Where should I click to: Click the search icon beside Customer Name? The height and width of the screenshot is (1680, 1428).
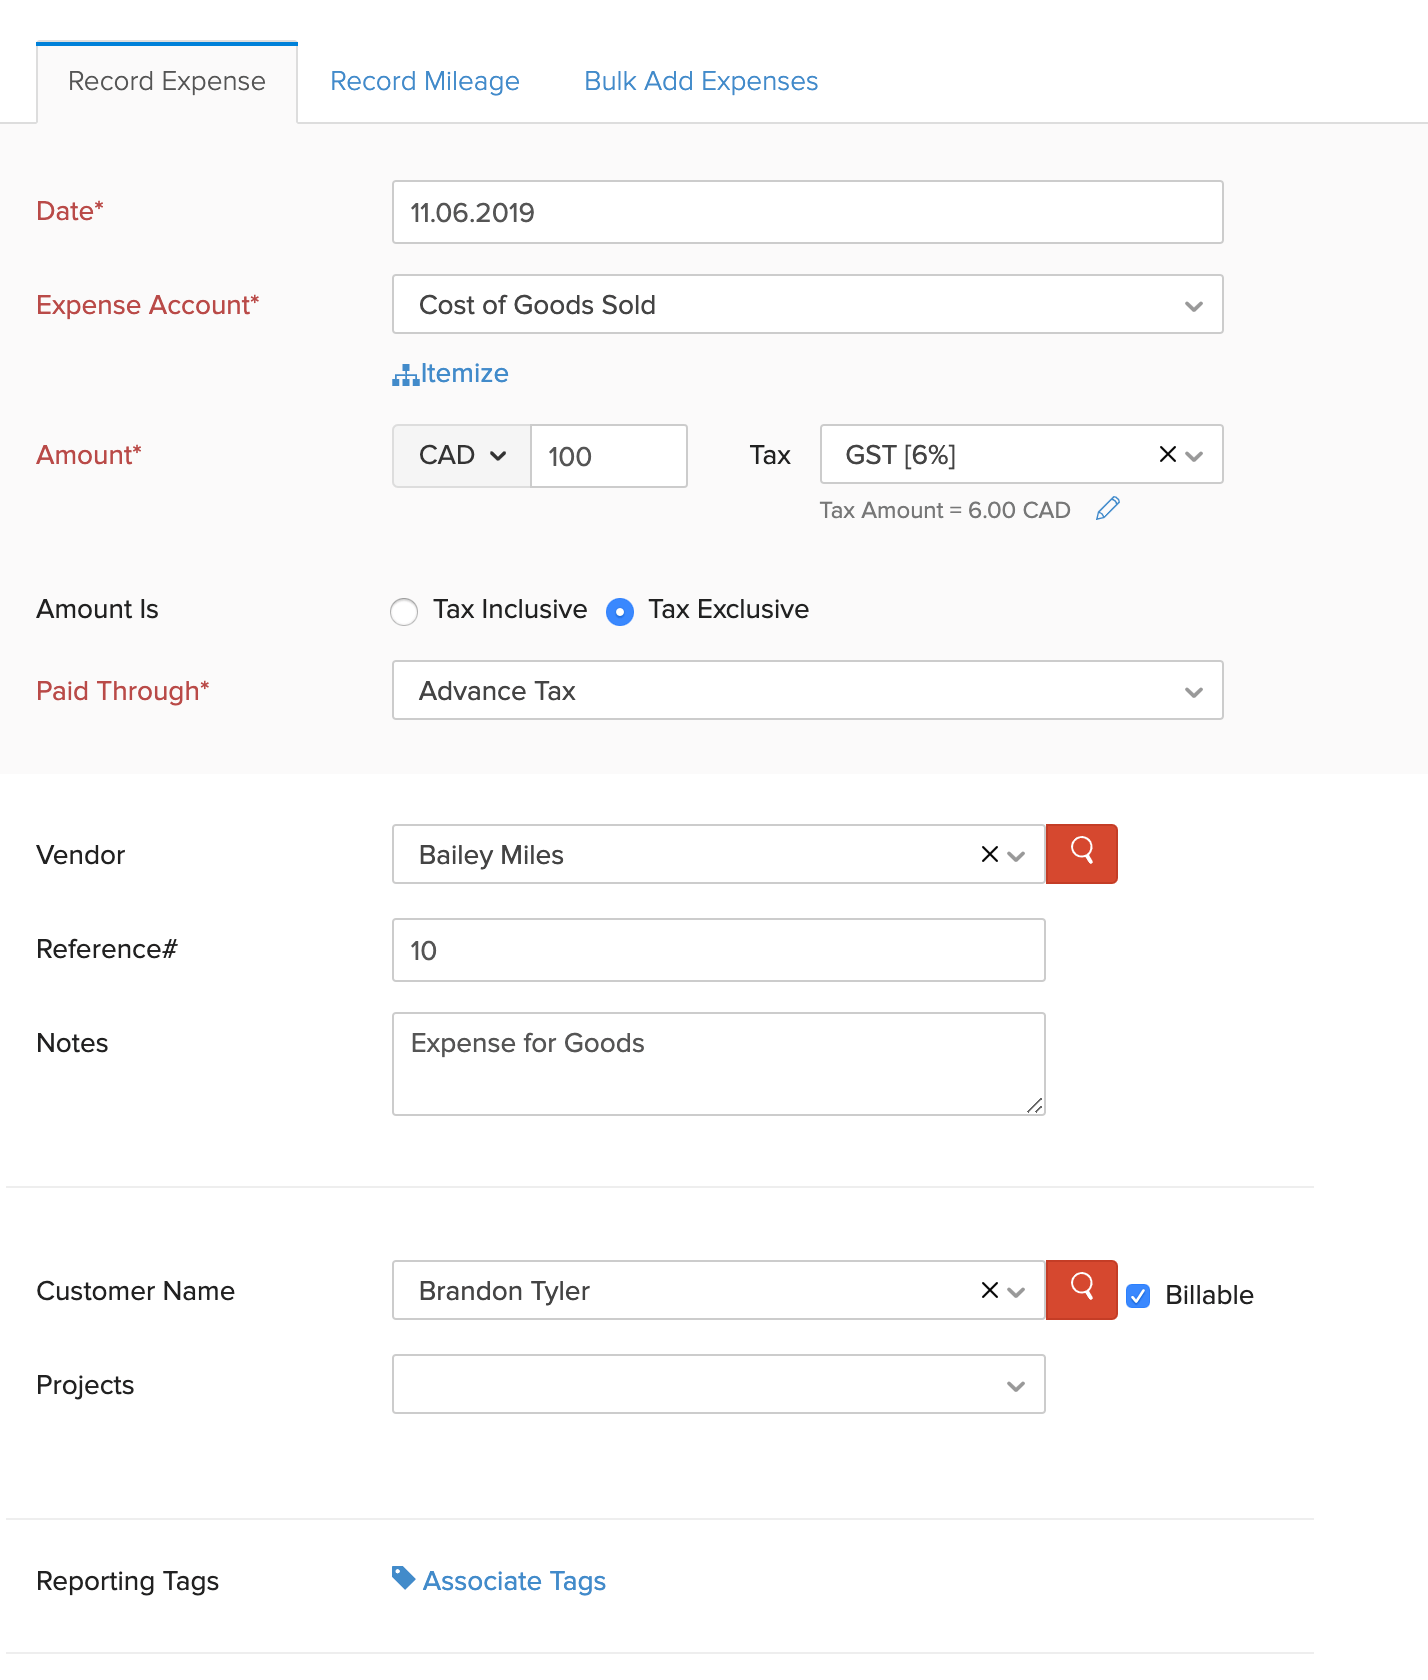[1081, 1289]
